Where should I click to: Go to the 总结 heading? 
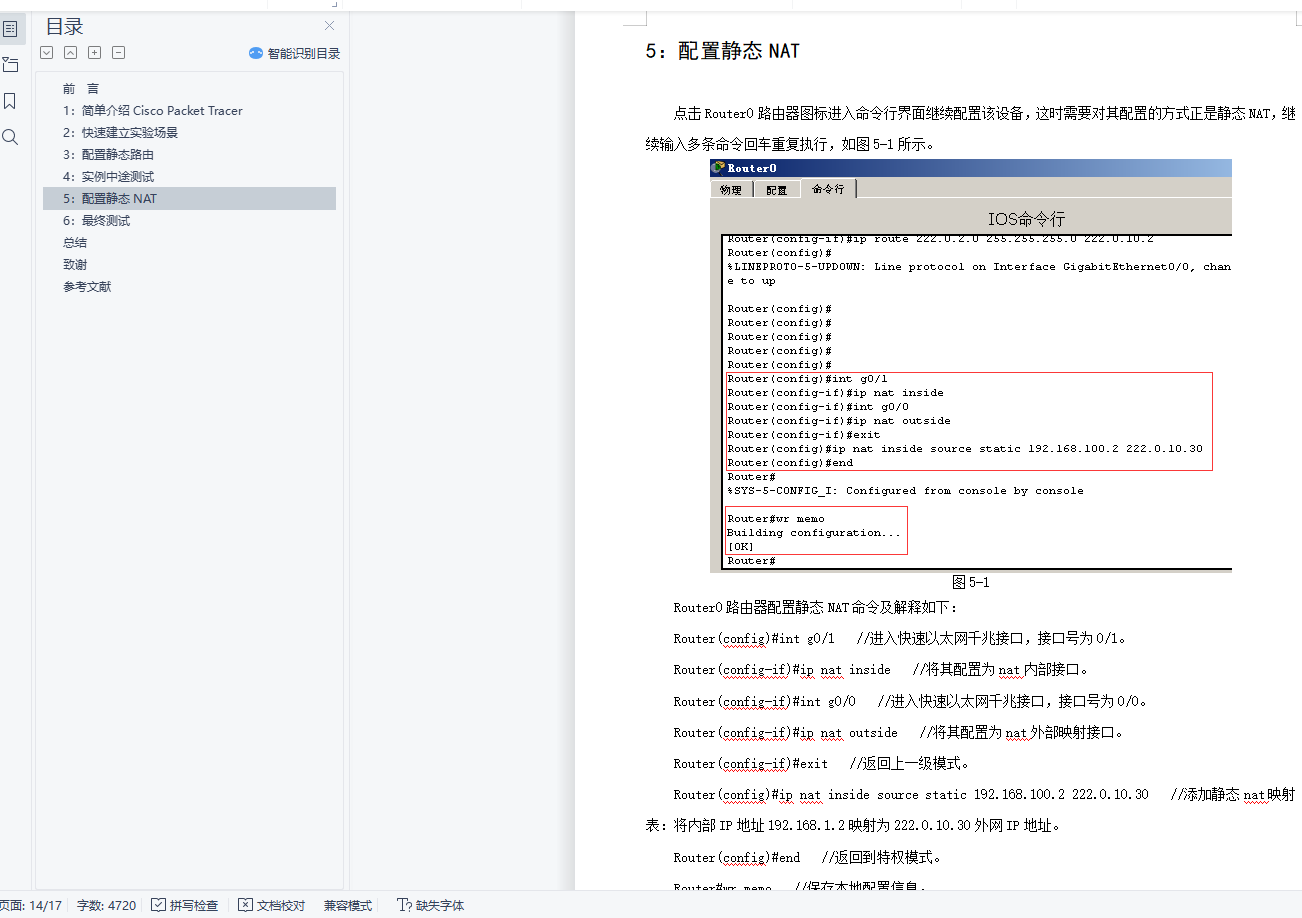click(75, 243)
